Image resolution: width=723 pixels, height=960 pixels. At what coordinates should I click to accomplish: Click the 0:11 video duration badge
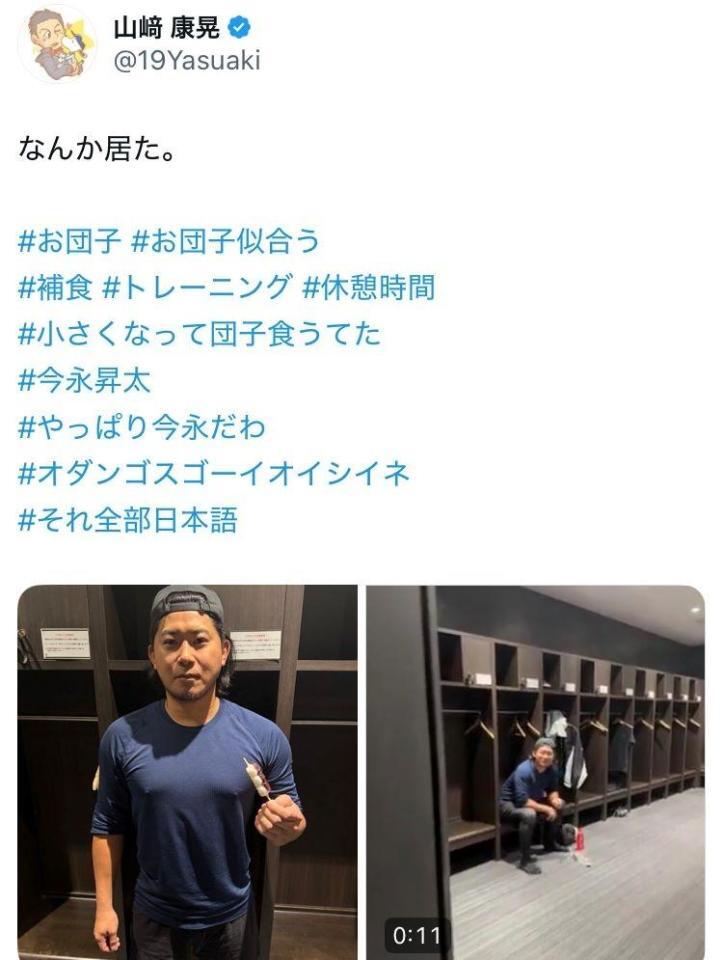click(x=417, y=935)
